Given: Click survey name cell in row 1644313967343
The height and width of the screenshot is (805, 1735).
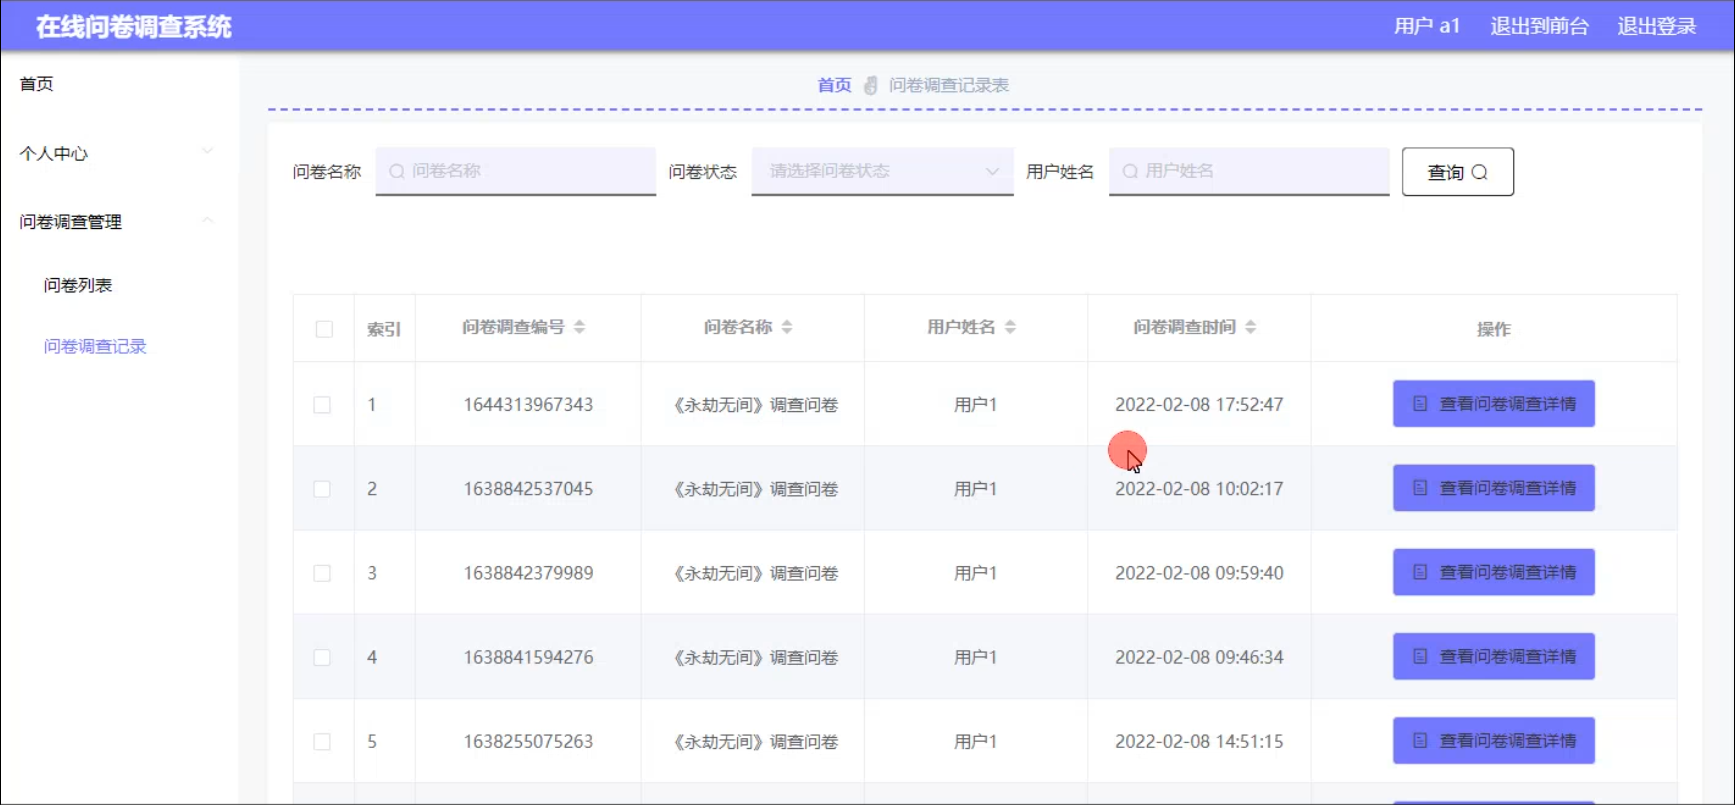Looking at the screenshot, I should coord(755,405).
